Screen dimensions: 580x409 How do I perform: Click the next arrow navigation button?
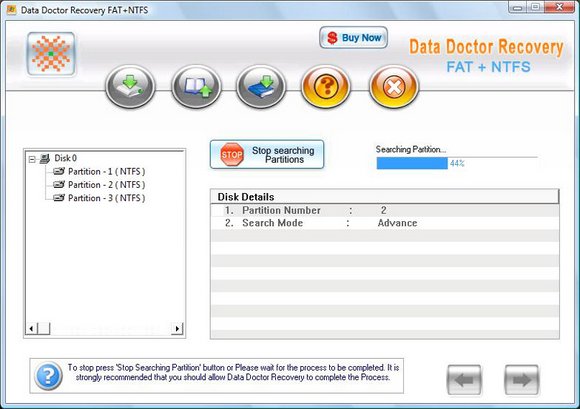(521, 380)
